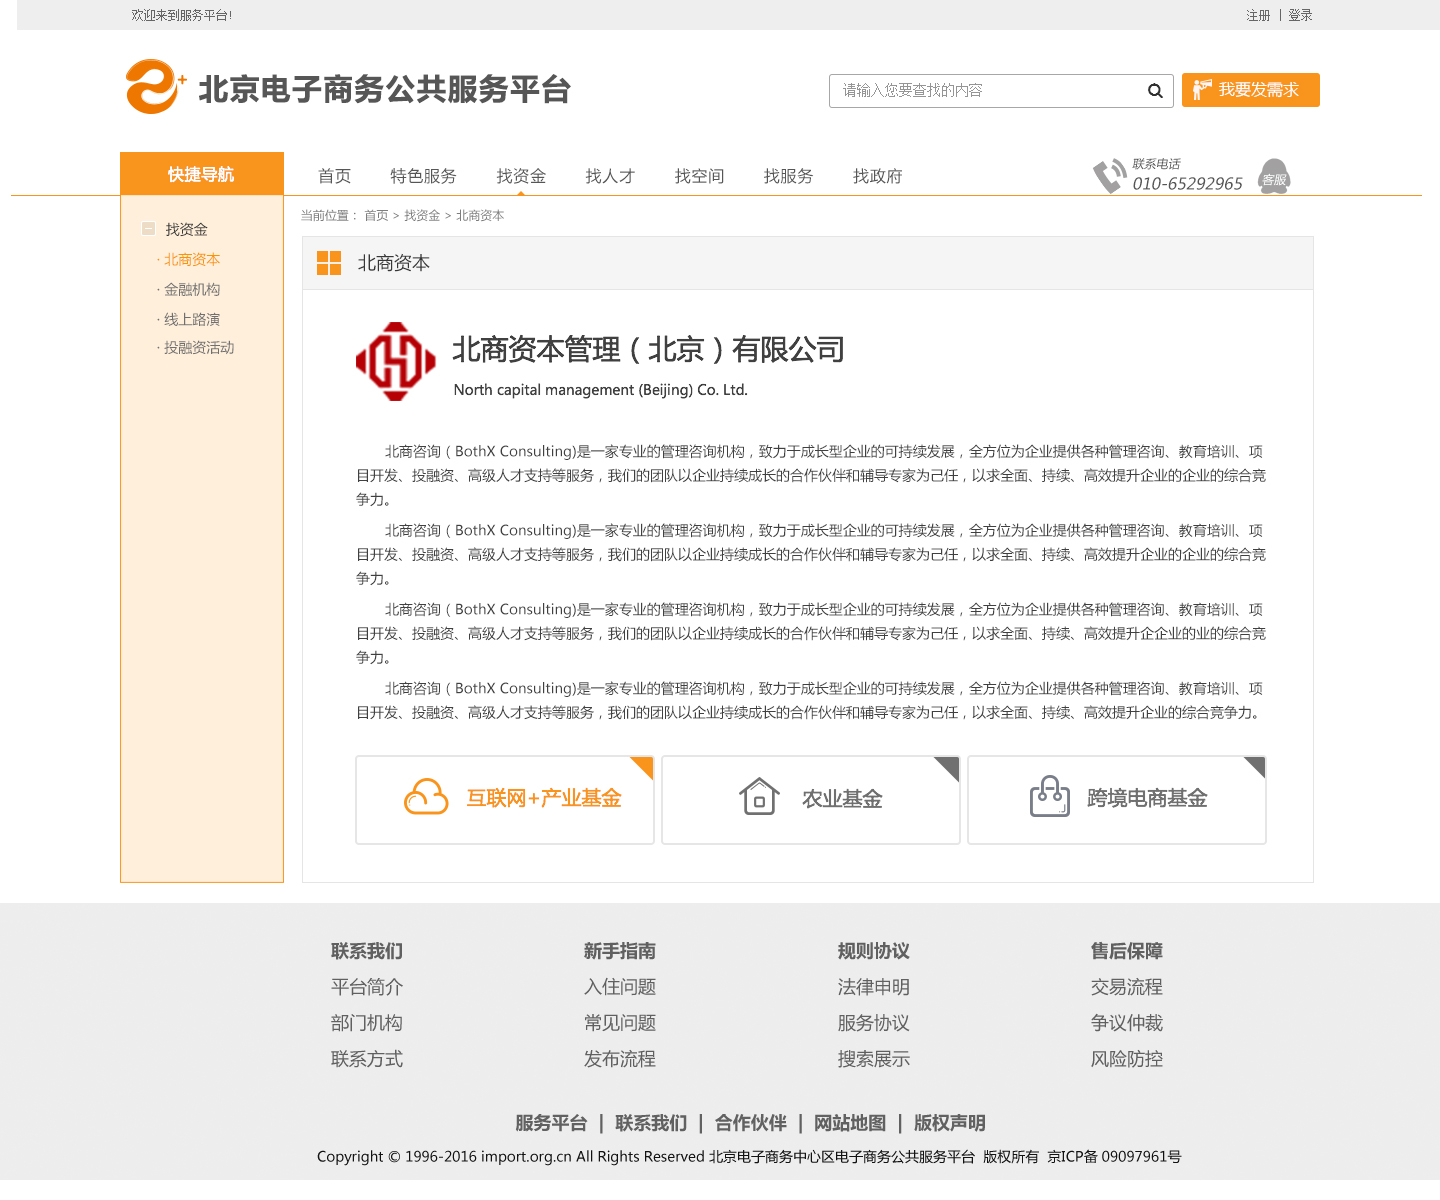Screen dimensions: 1440x1200
Task: Open the 找空间 navigation tab
Action: click(699, 176)
